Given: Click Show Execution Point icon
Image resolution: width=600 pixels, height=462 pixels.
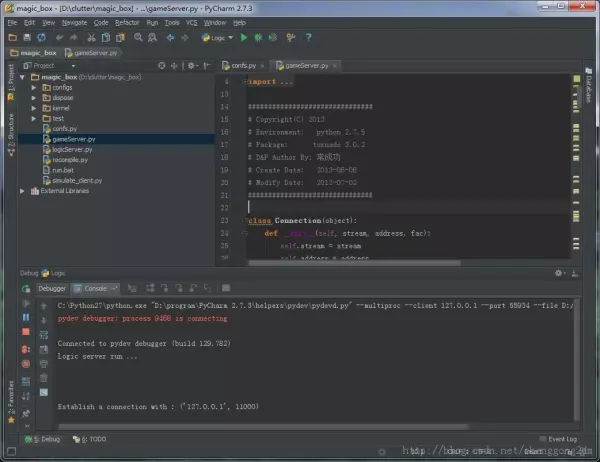Looking at the screenshot, I should (x=132, y=288).
